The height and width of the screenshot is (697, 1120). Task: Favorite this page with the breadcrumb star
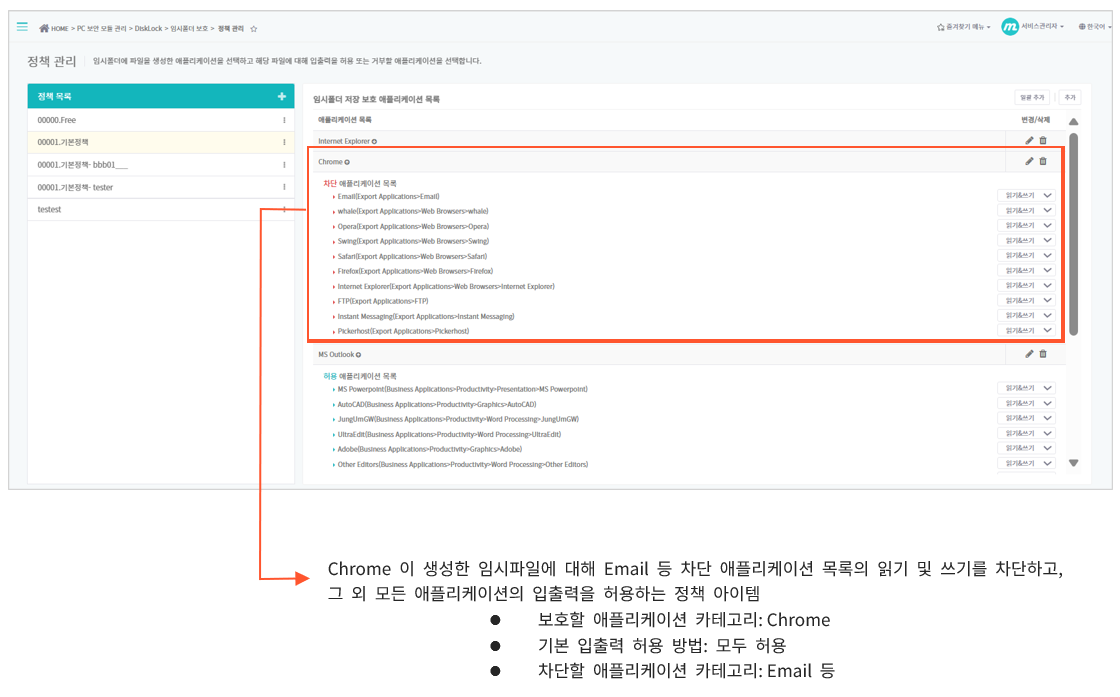[254, 29]
